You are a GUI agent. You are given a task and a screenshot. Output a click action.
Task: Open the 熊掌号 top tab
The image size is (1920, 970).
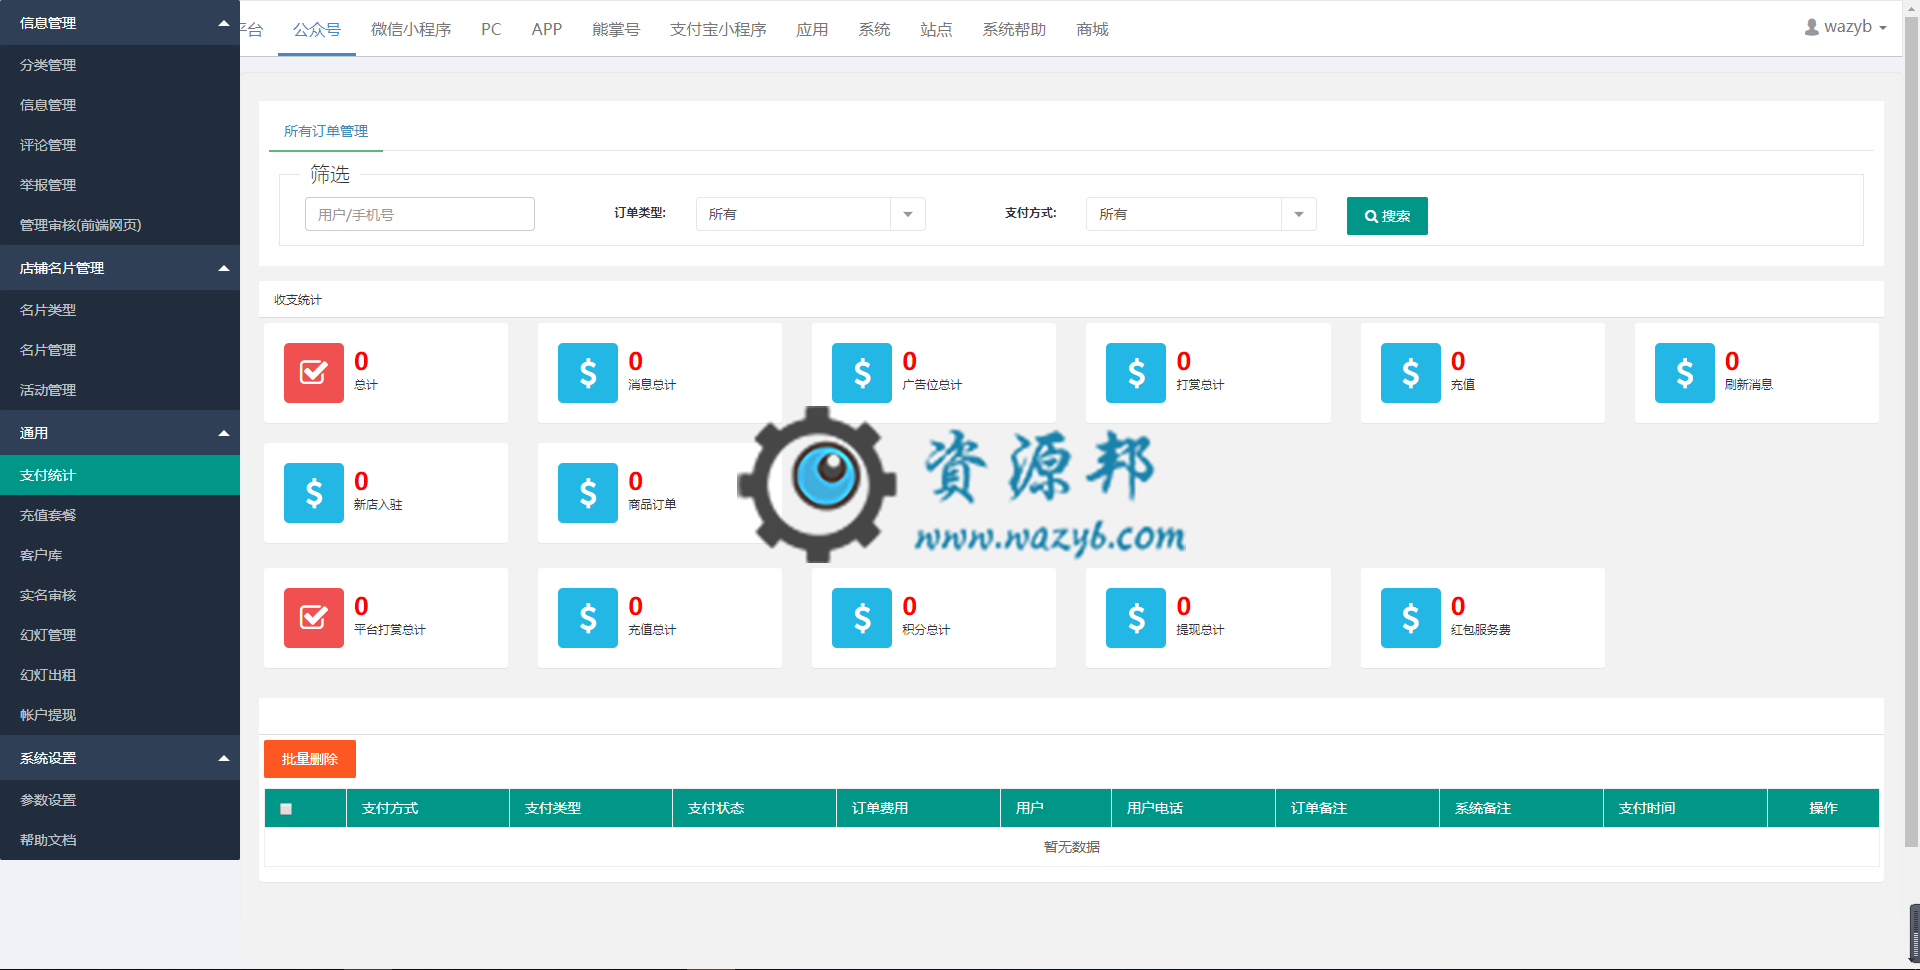(x=616, y=29)
